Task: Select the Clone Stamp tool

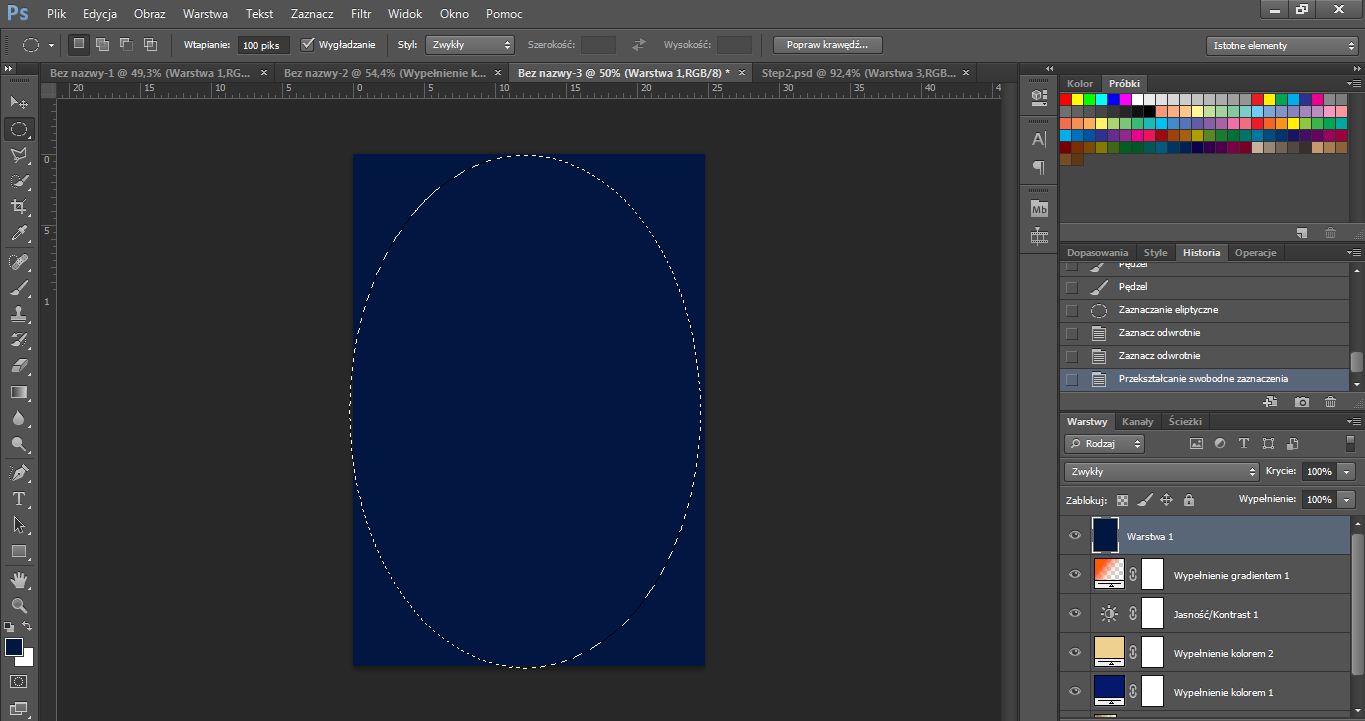Action: coord(19,314)
